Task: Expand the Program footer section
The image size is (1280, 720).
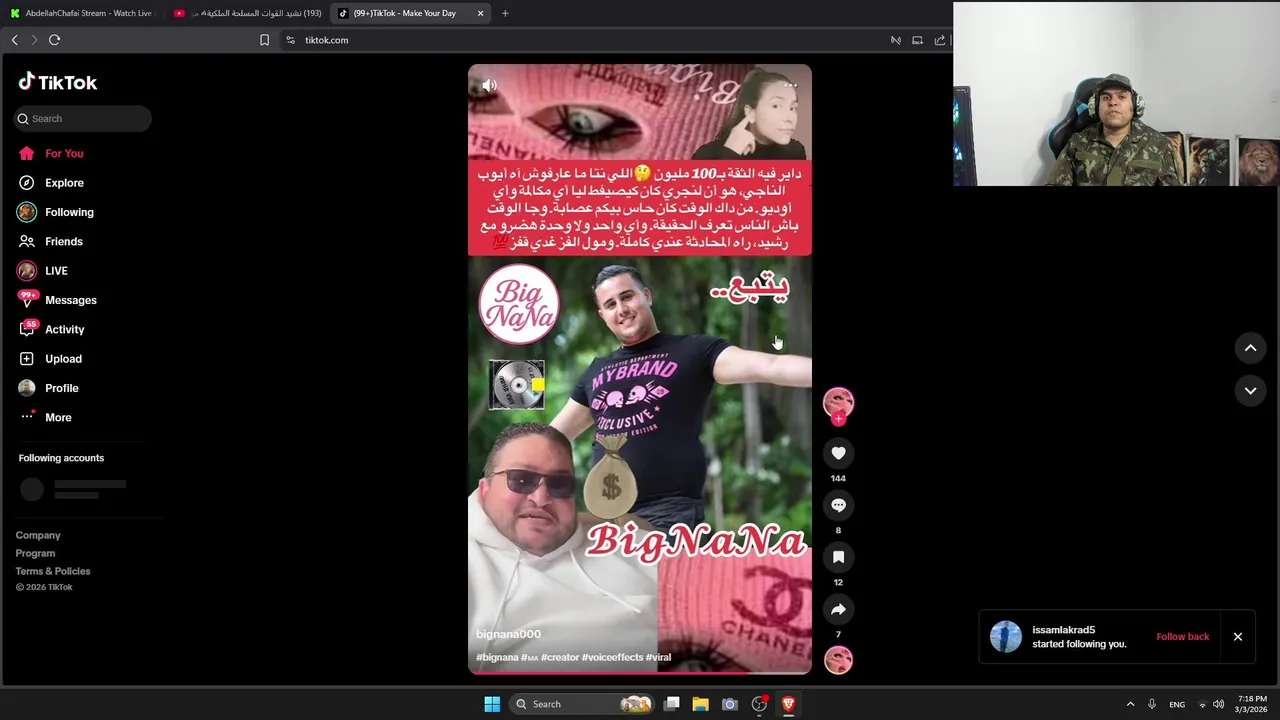Action: click(x=35, y=553)
